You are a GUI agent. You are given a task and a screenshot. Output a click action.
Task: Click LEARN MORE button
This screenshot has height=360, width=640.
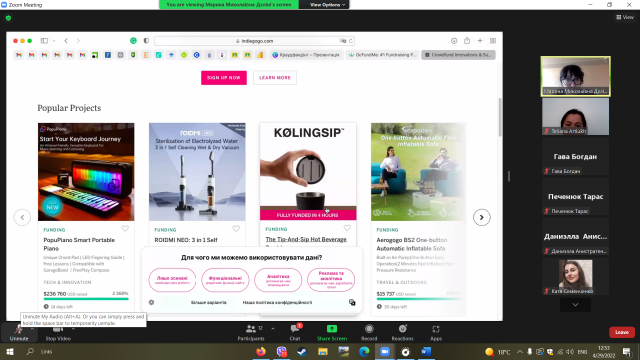point(275,78)
